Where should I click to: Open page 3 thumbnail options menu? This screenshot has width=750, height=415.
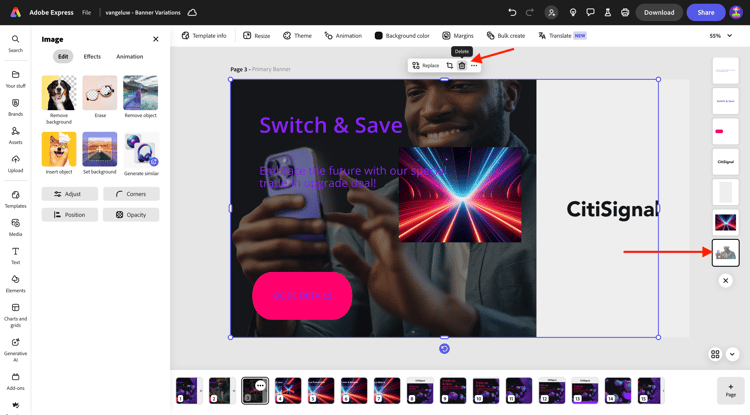260,385
